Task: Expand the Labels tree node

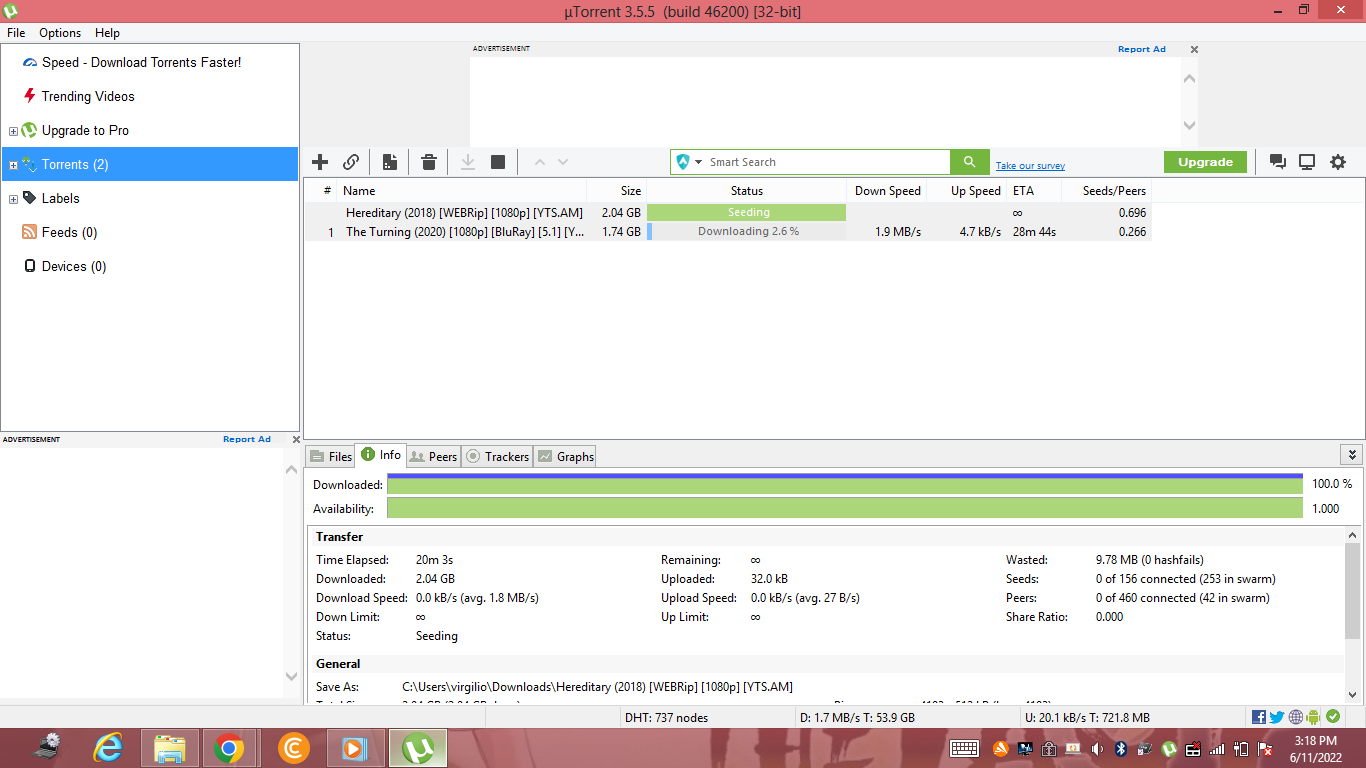Action: tap(13, 199)
